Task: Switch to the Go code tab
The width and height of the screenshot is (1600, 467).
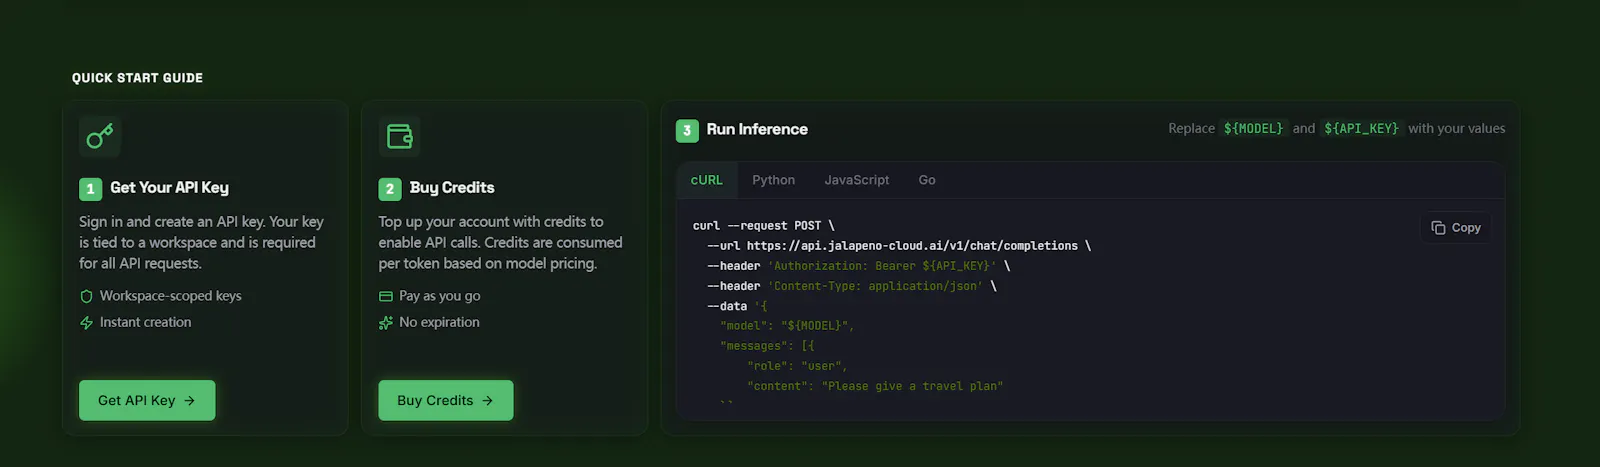Action: pos(927,180)
